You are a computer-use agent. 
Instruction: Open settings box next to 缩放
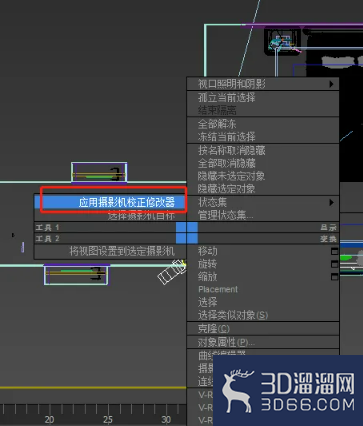(x=334, y=277)
